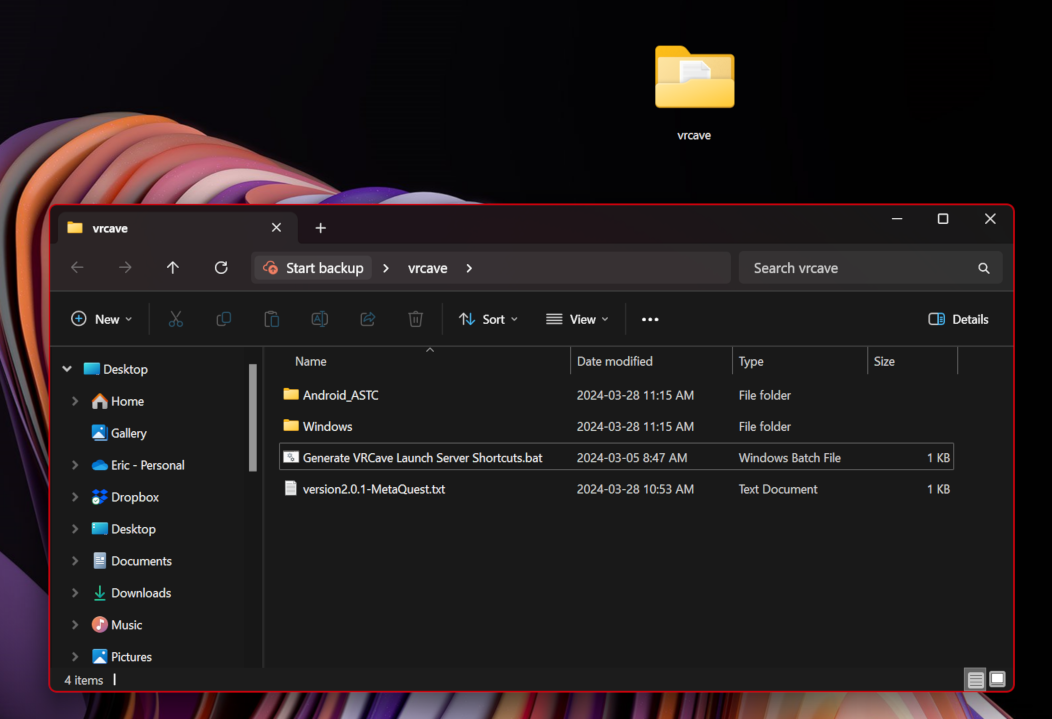This screenshot has width=1052, height=719.
Task: Click Start backup in address bar
Action: pyautogui.click(x=313, y=268)
